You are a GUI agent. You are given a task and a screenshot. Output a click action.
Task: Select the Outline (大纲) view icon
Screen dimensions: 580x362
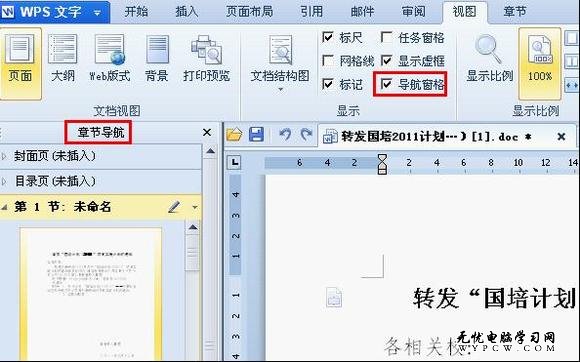[x=63, y=50]
